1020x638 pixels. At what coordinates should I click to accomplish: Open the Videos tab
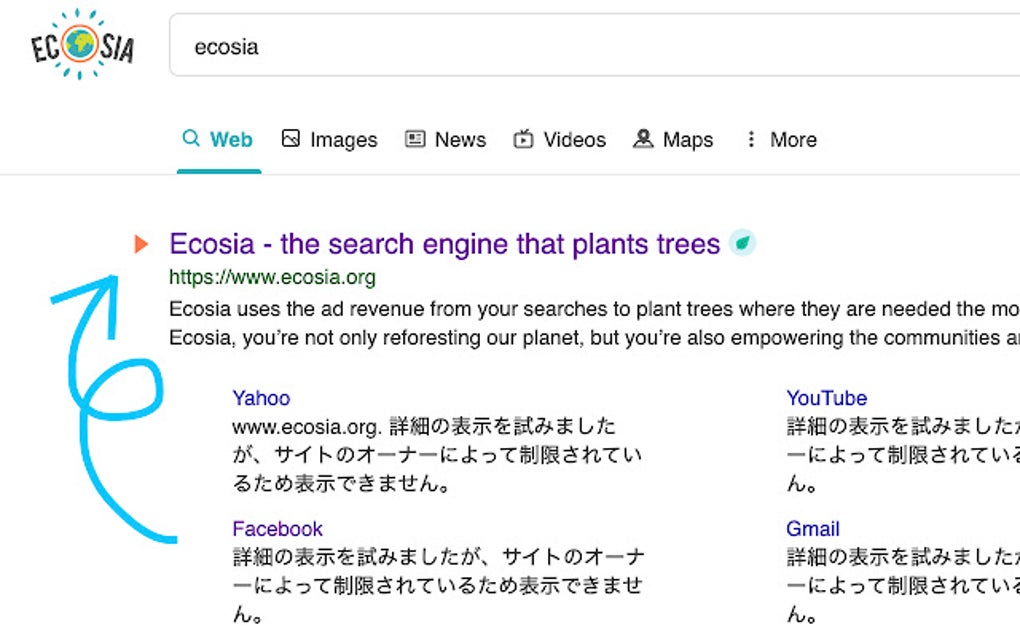click(574, 139)
